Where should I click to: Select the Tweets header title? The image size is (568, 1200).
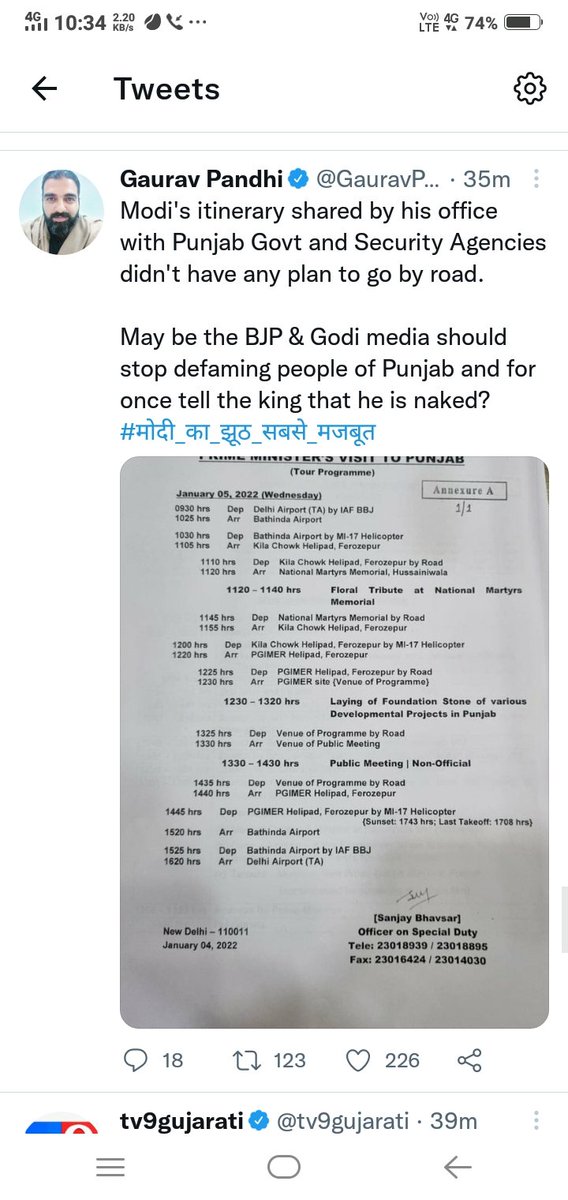coord(167,89)
